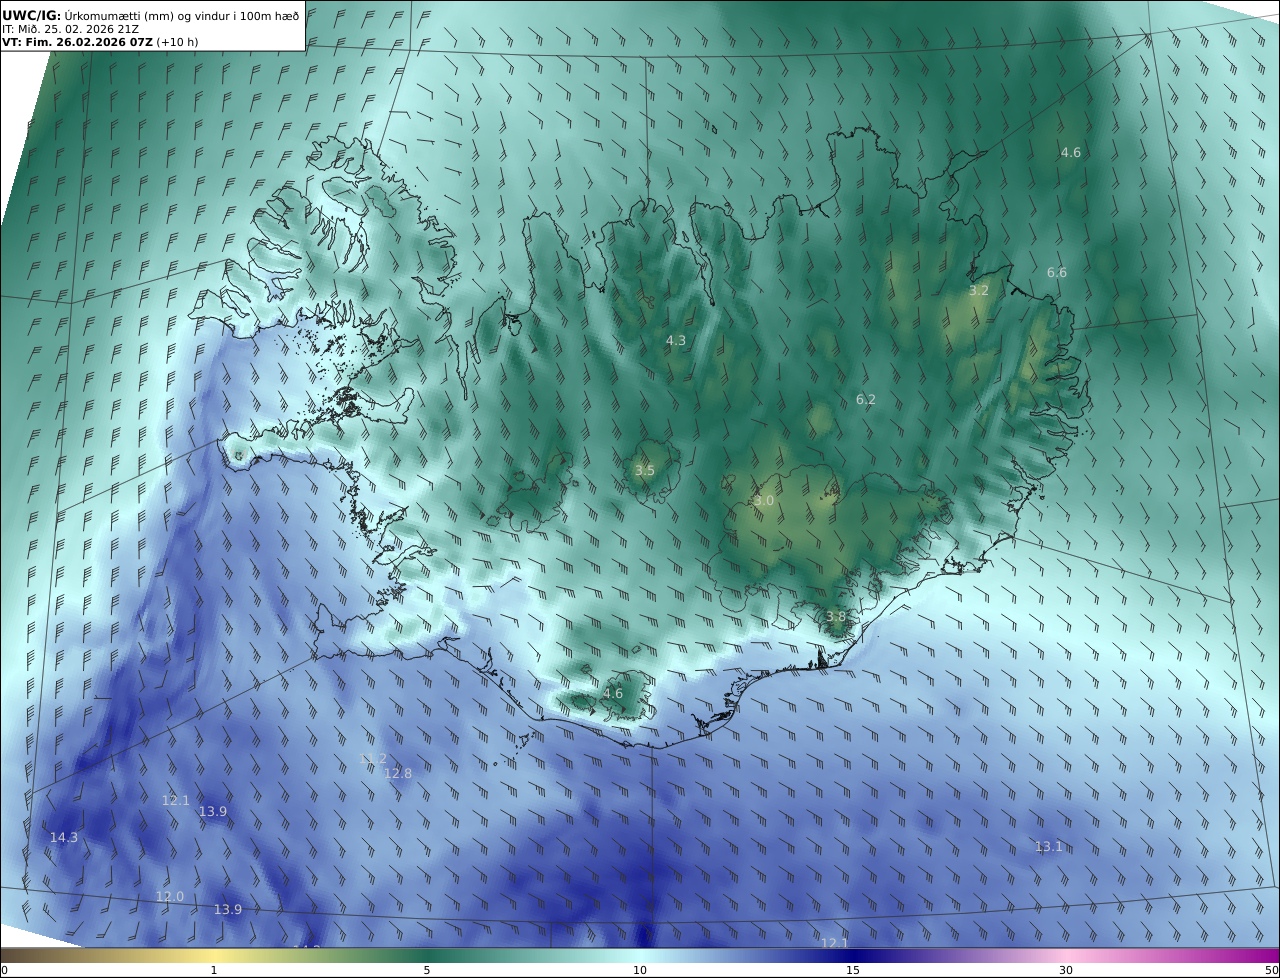Viewport: 1280px width, 978px height.
Task: Click the pink colorbar segment above label 30
Action: coord(1066,955)
